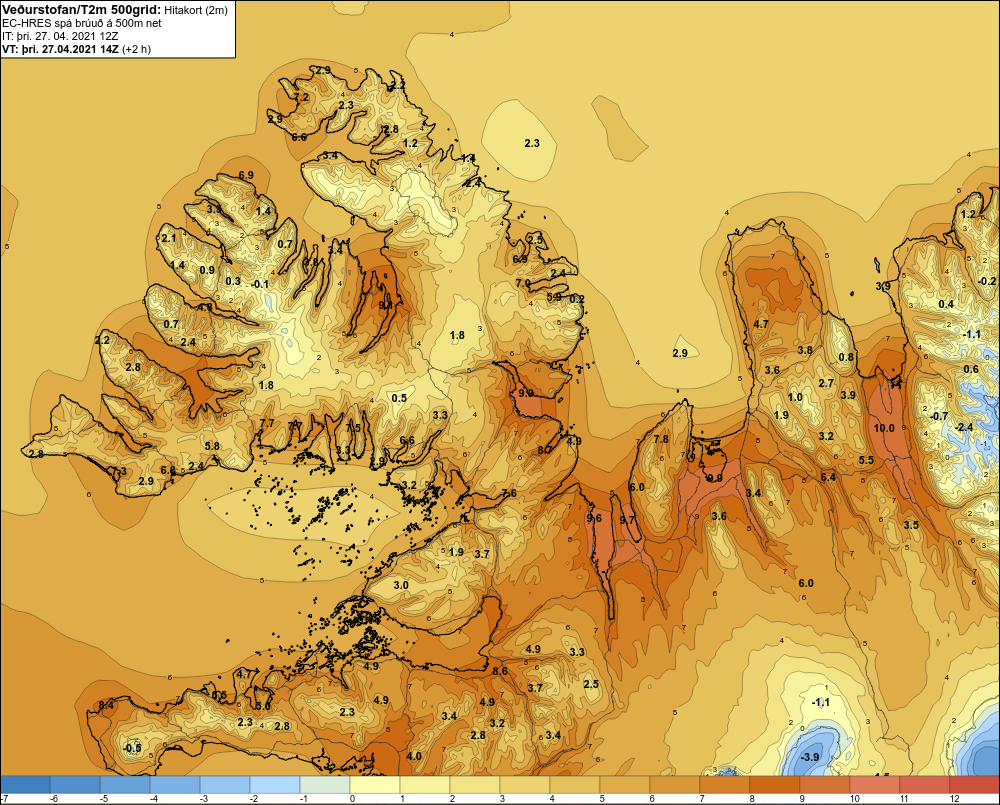
Task: Click the -0.5 temperature value on the map
Action: [x=131, y=748]
